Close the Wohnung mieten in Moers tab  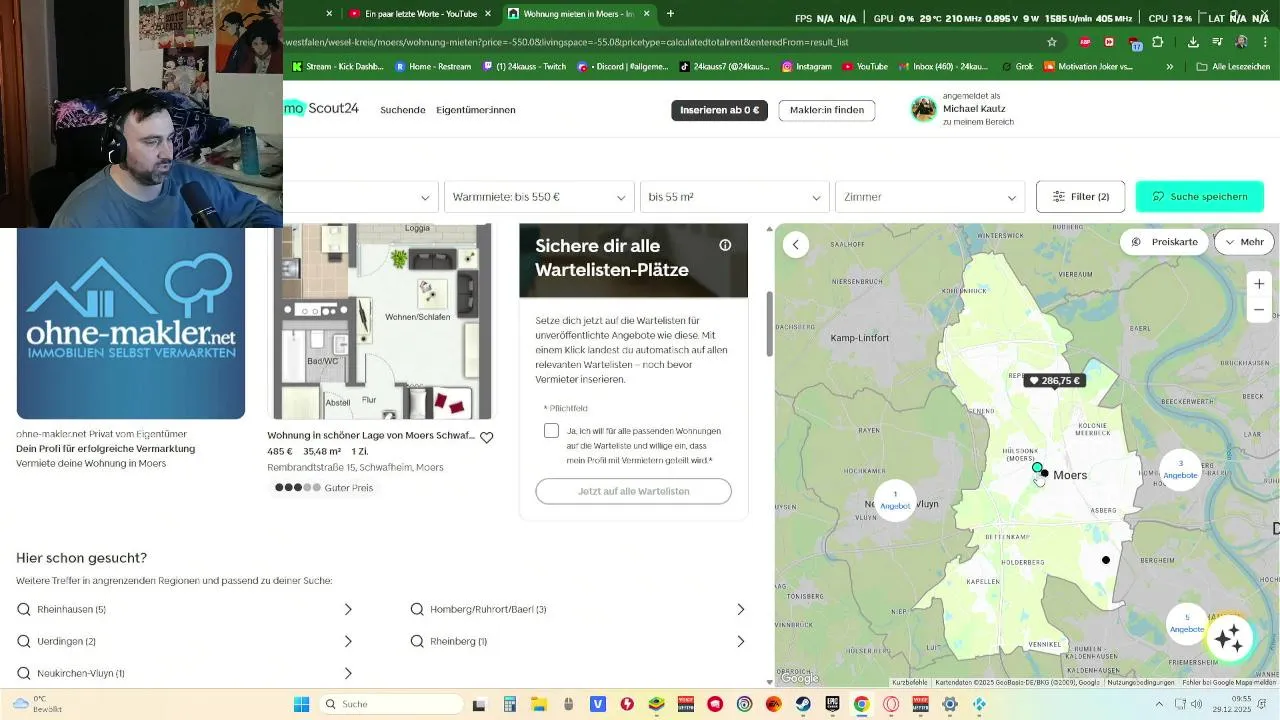[647, 14]
